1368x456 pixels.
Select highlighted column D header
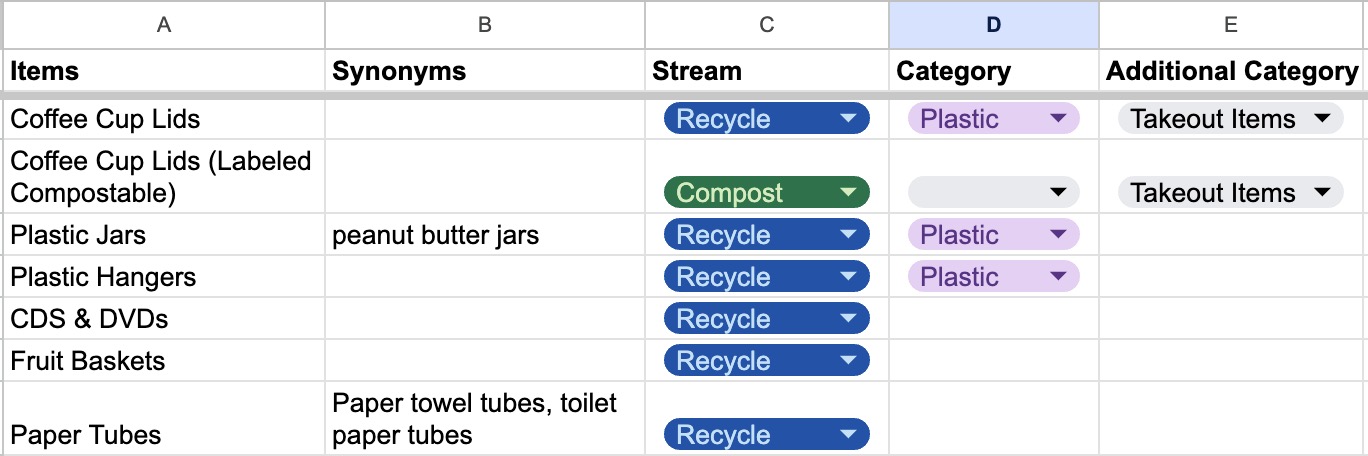(993, 25)
